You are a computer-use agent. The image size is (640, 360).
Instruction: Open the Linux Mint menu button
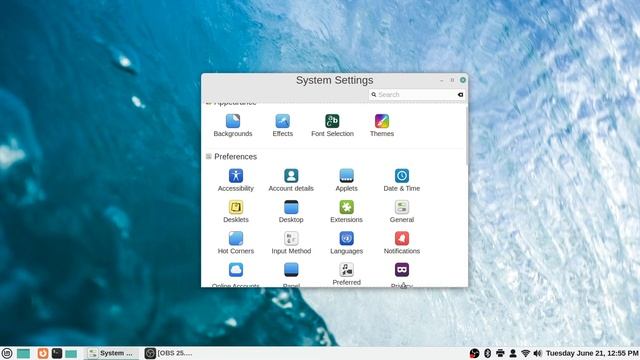(7, 353)
